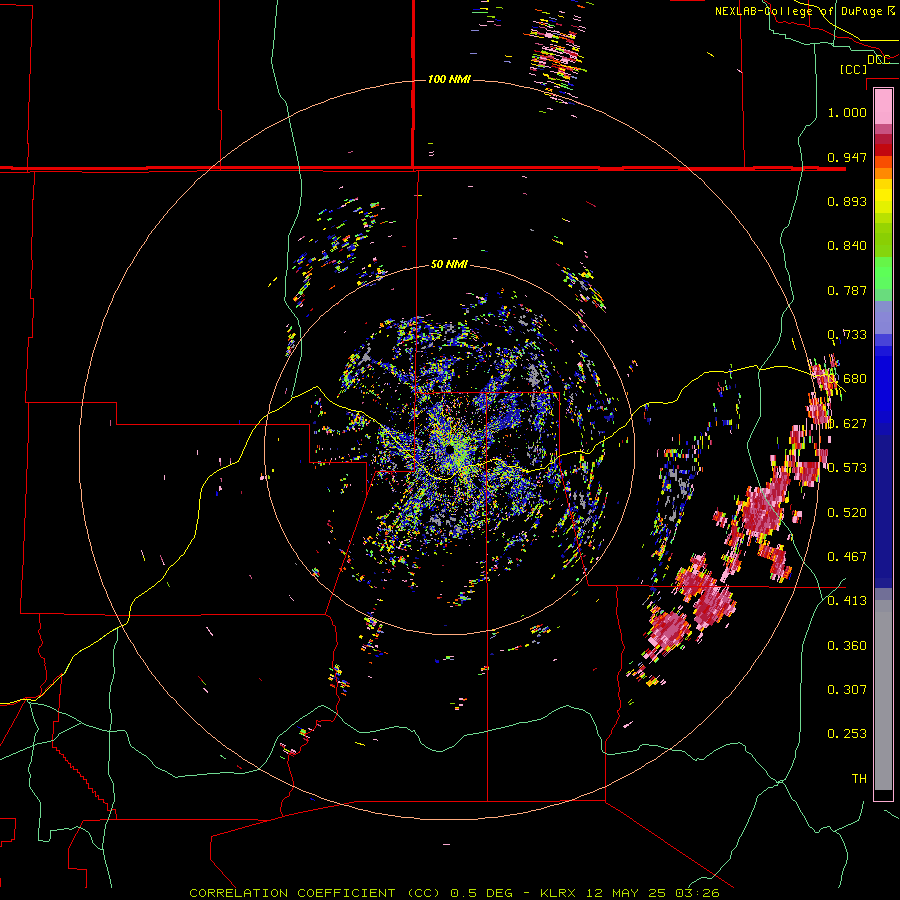Click the 0.360 scale value
The image size is (900, 900).
[x=847, y=646]
